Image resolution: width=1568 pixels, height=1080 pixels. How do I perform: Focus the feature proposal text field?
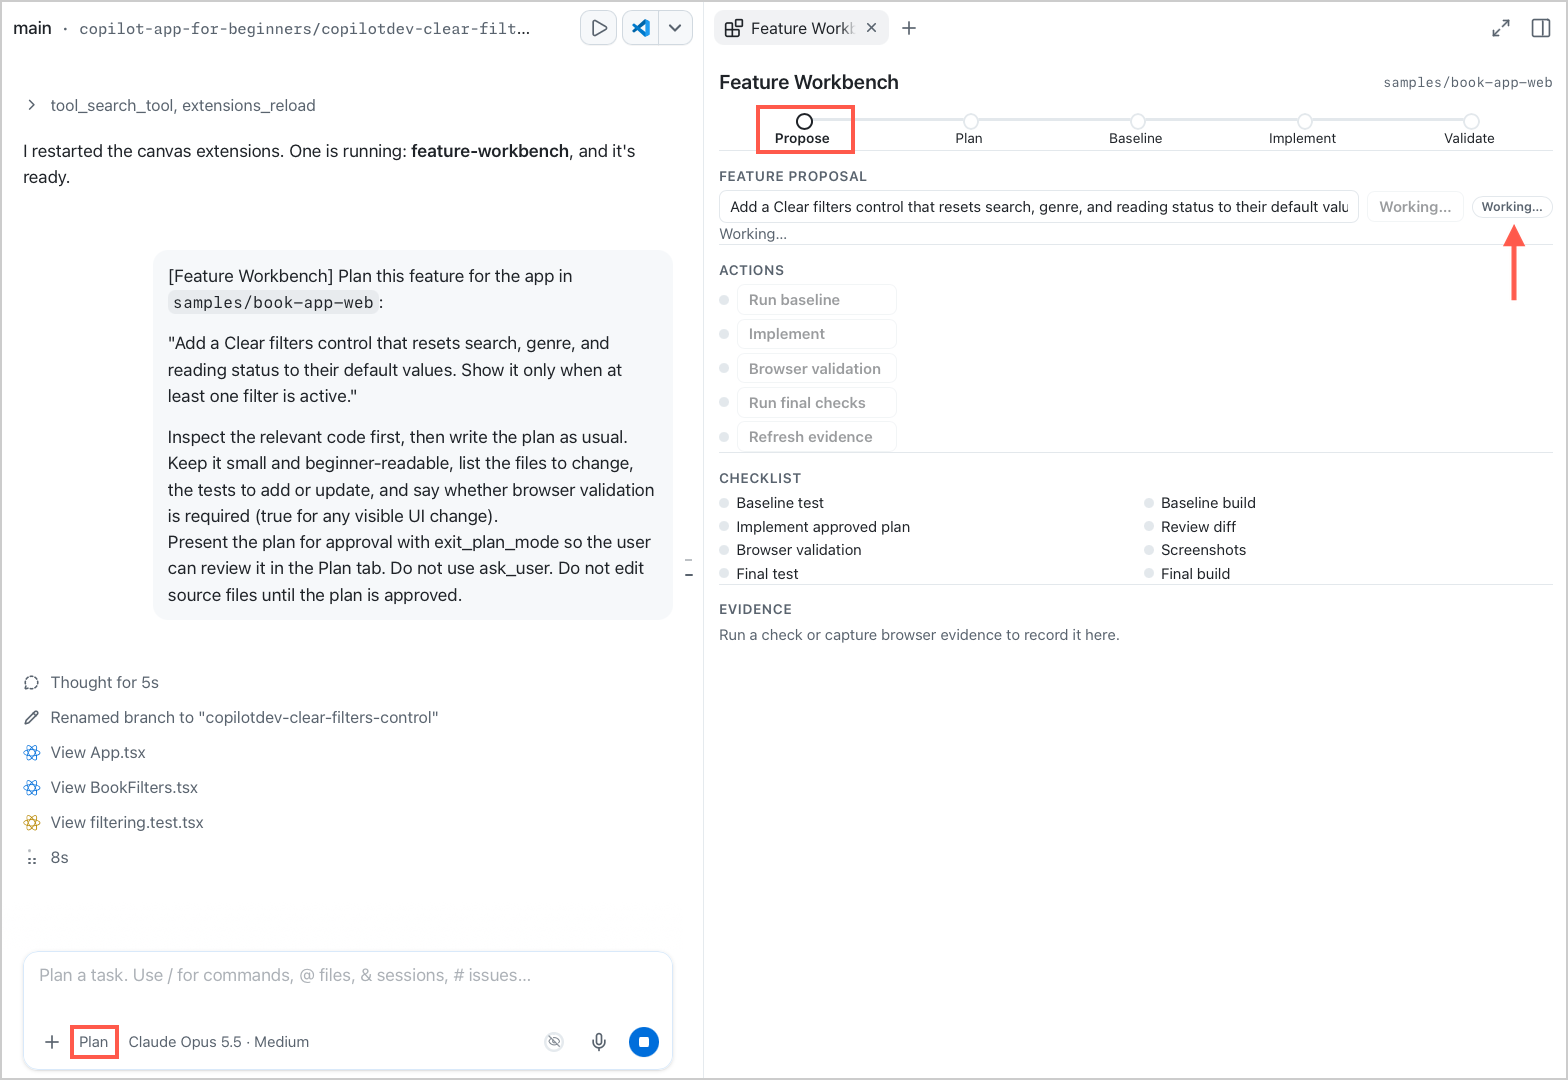pos(1039,207)
